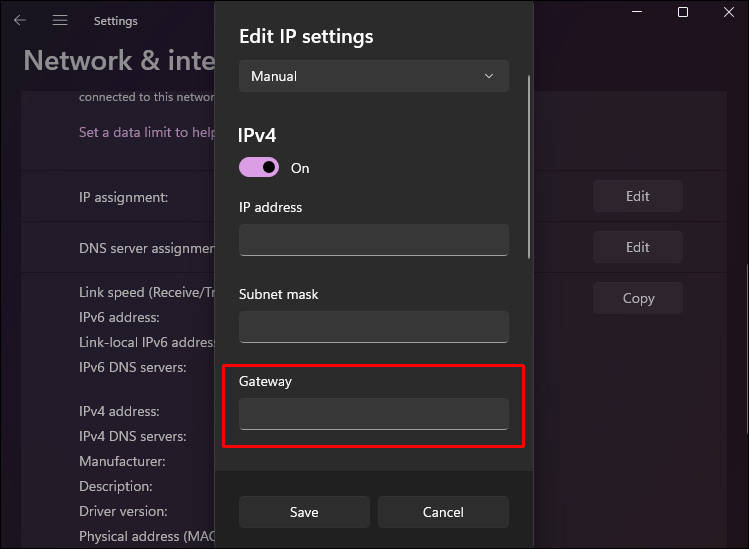Turn off the IPv4 toggle

click(x=259, y=168)
